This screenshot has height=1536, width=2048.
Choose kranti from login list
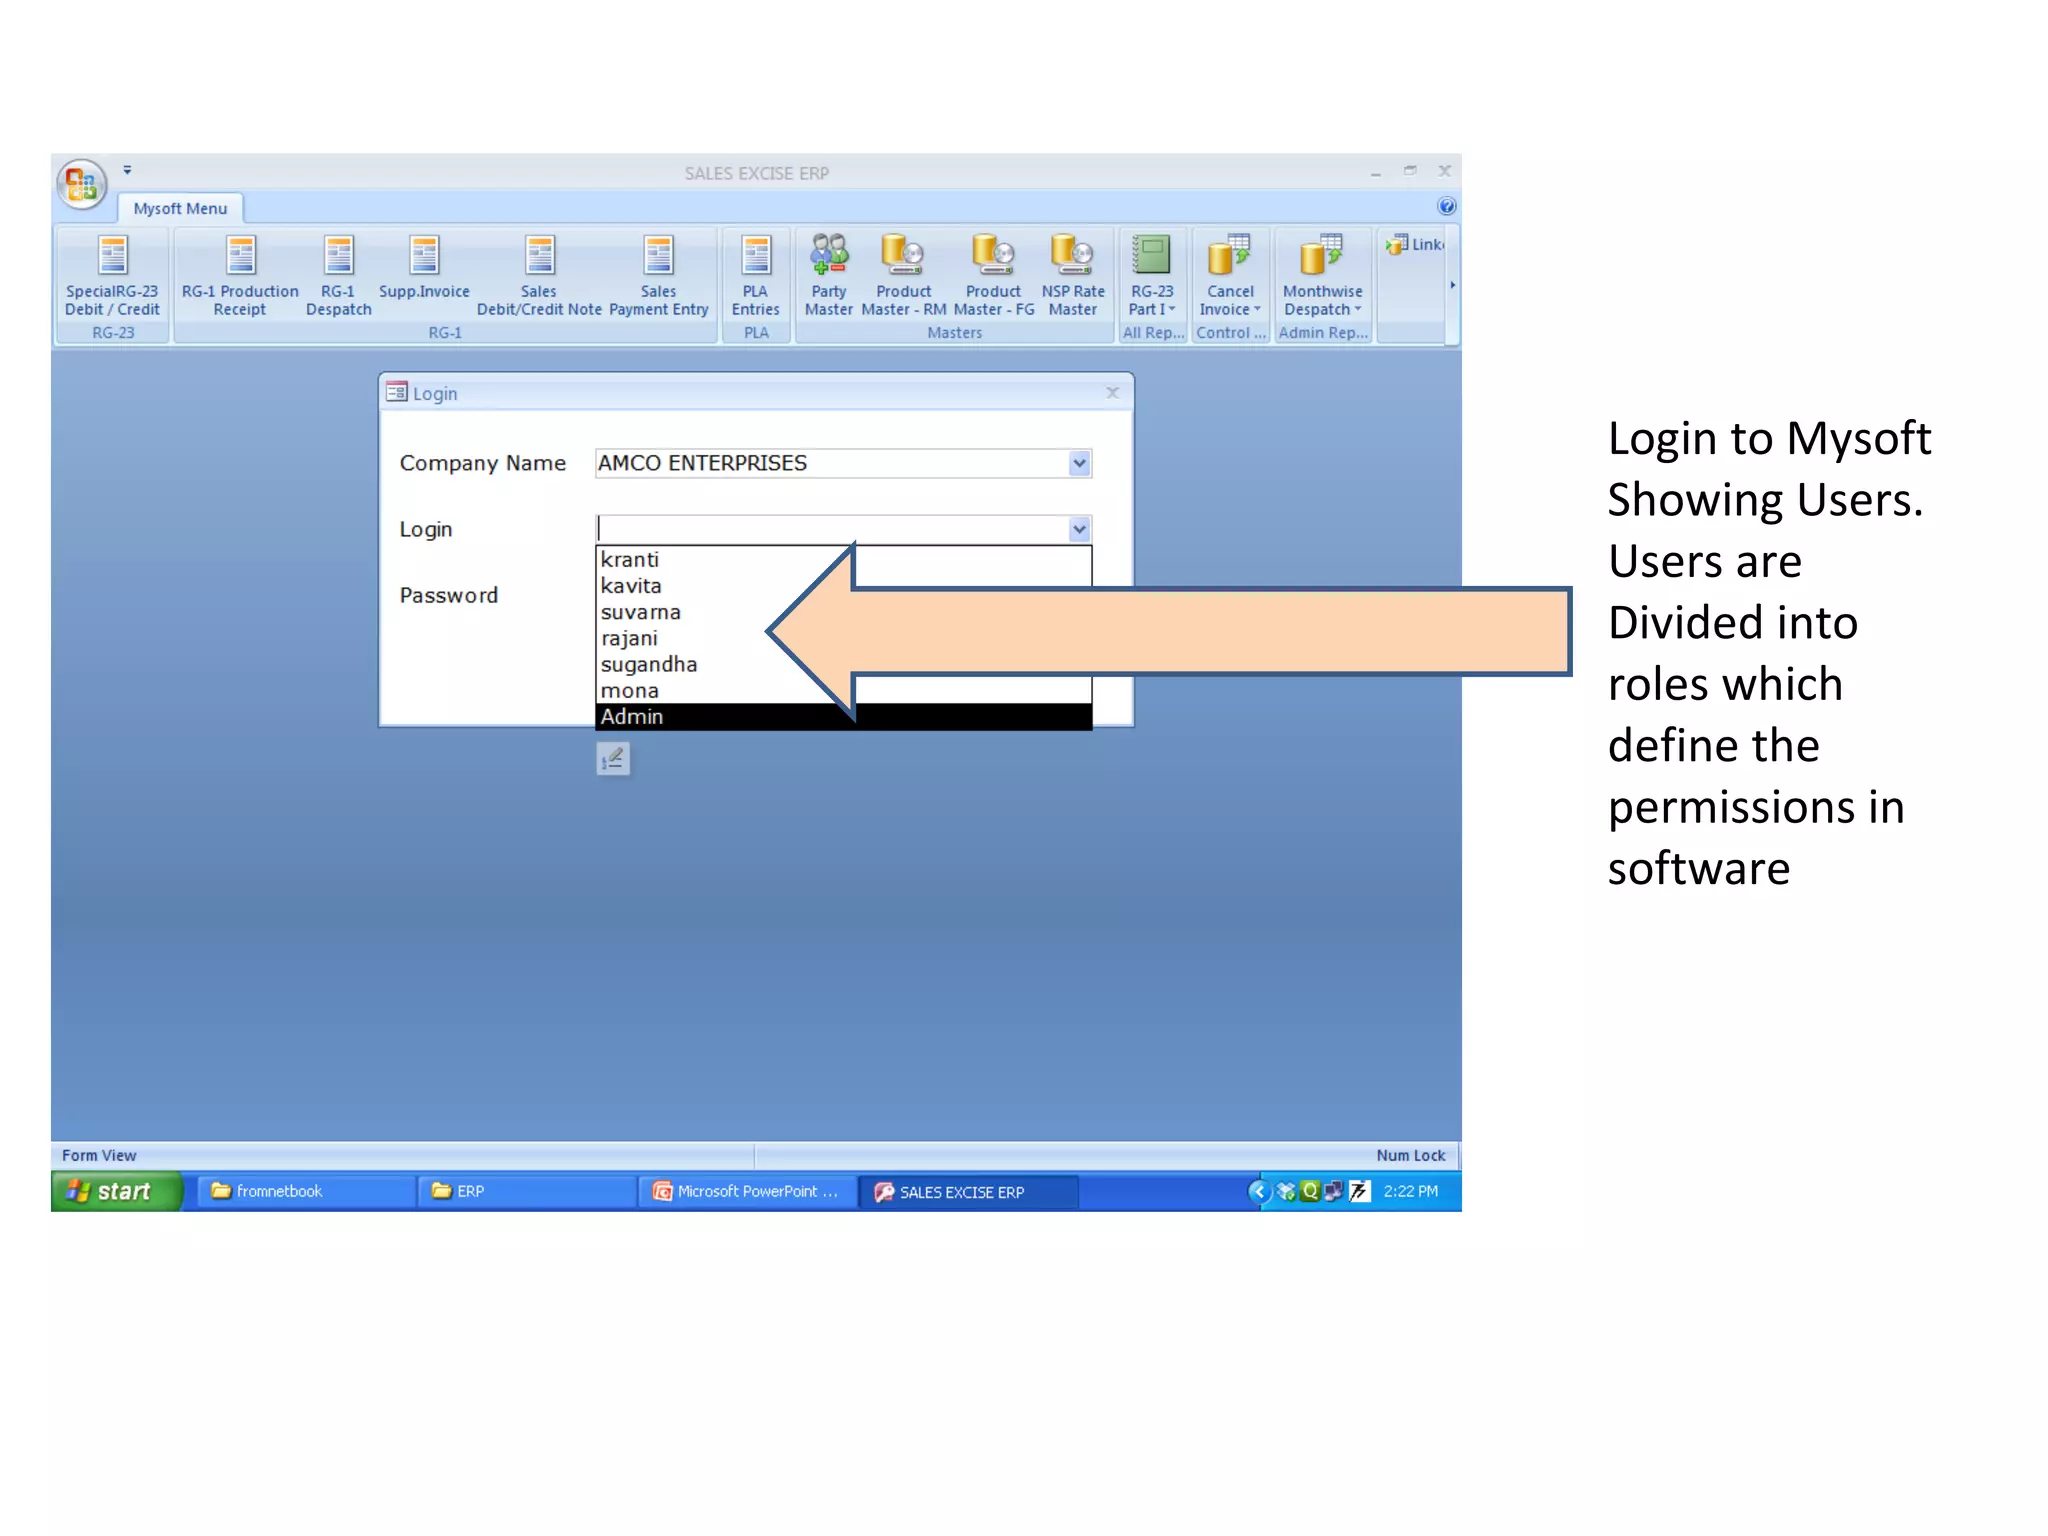pyautogui.click(x=630, y=560)
